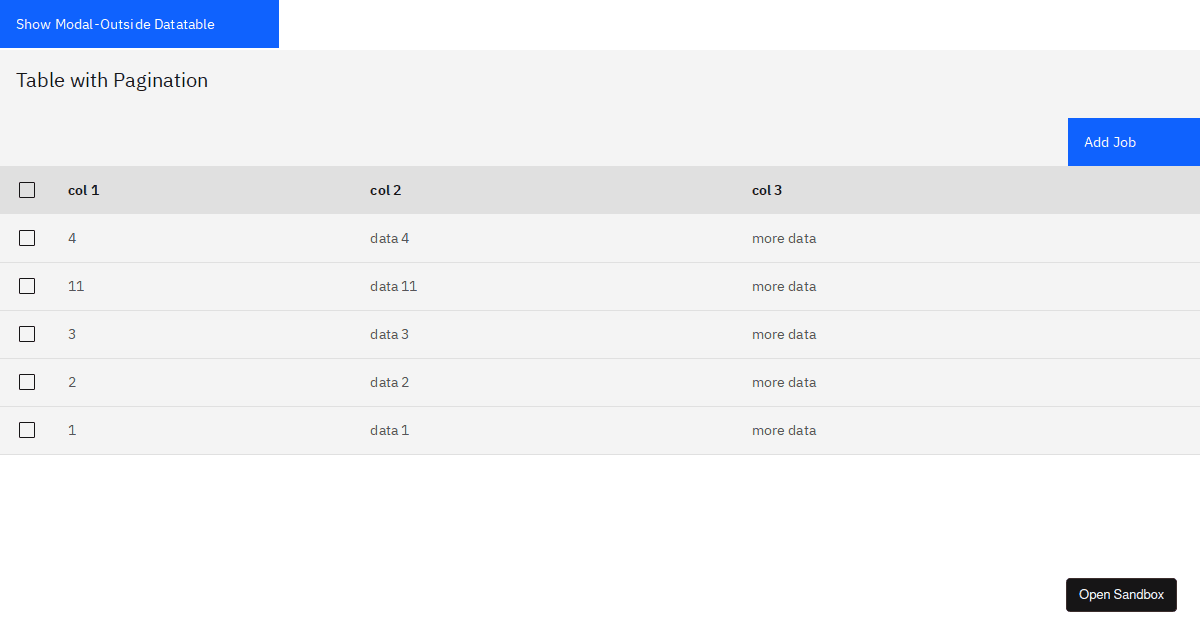Mark the checkbox for row 1
This screenshot has height=630, width=1200.
[x=27, y=430]
